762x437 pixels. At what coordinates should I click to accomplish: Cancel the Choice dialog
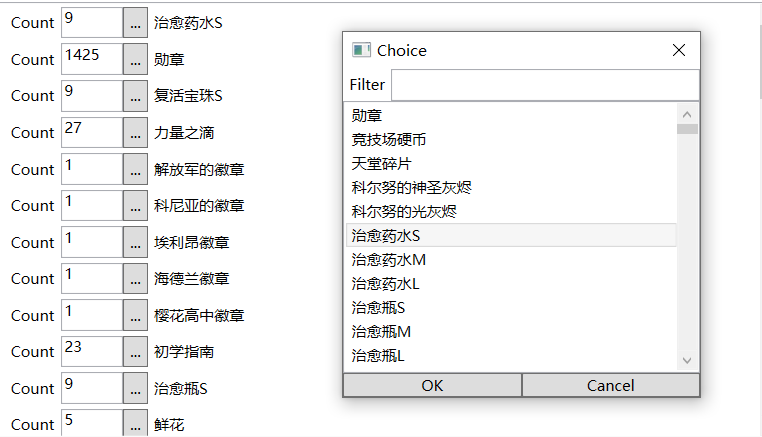click(611, 385)
